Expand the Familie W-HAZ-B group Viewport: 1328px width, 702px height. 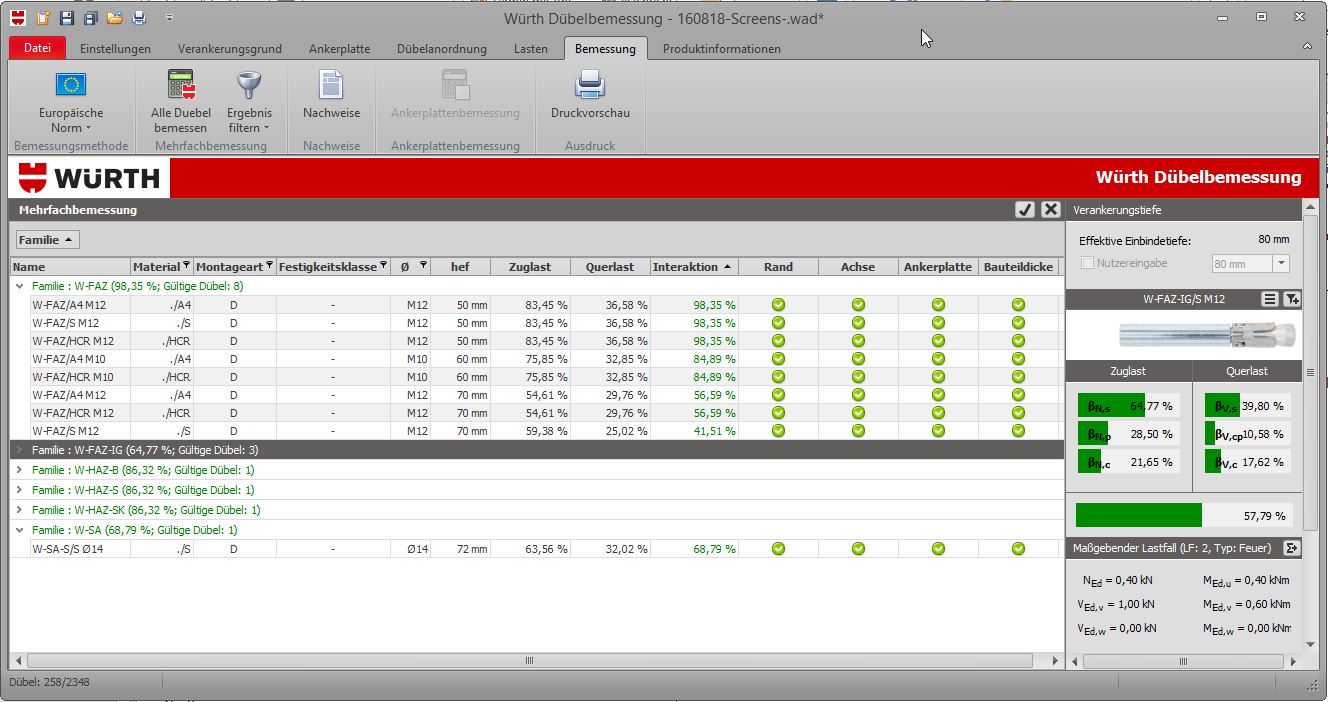click(19, 470)
